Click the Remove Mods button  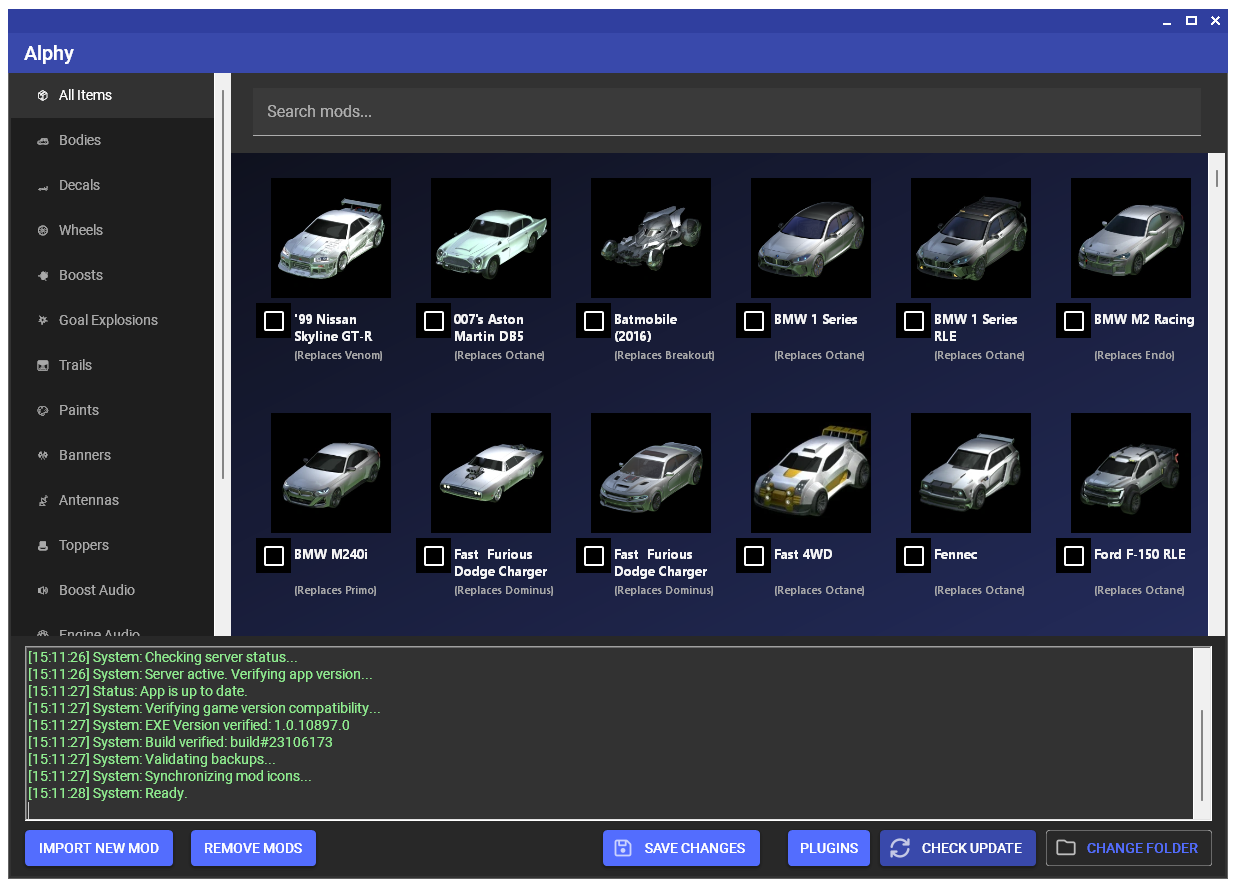(253, 848)
